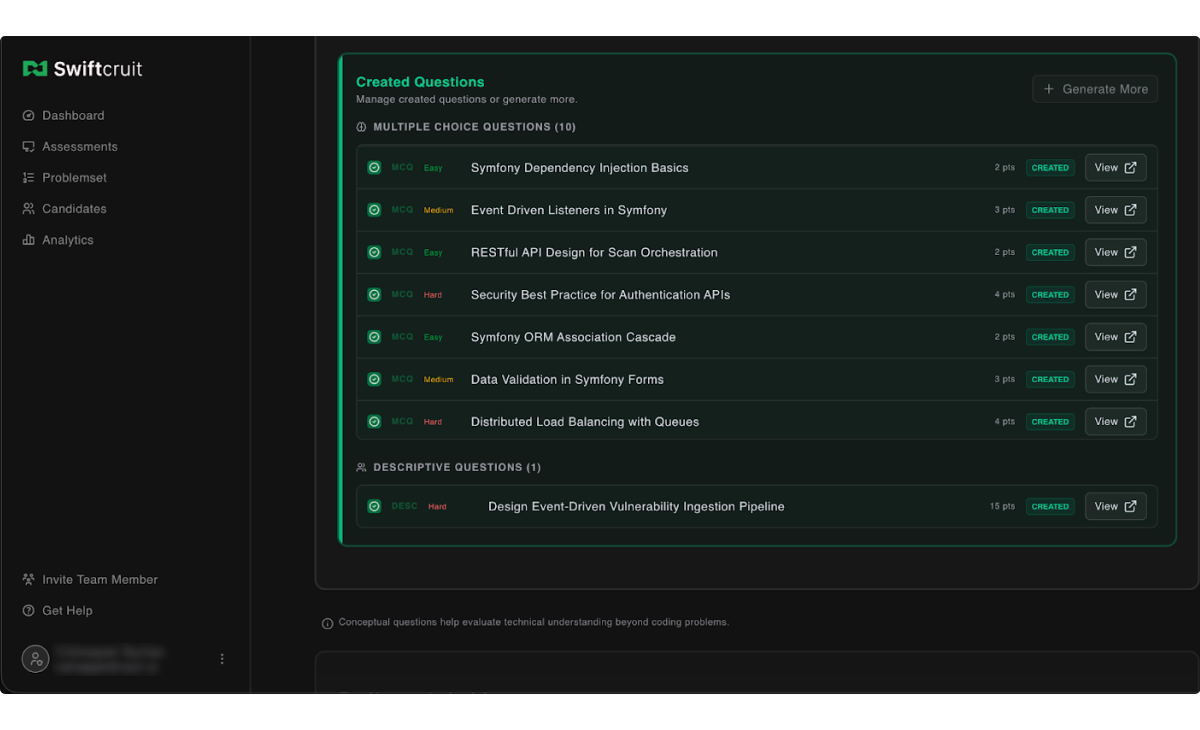The image size is (1200, 730).
Task: Select title 'Symfony ORM Association Cascade'
Action: click(573, 337)
